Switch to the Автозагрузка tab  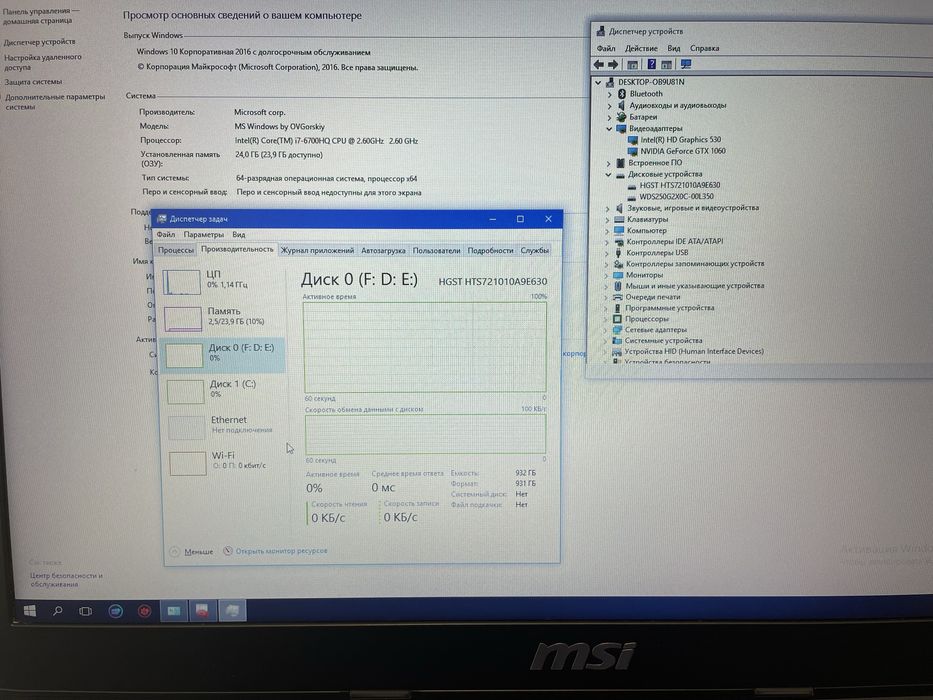pyautogui.click(x=383, y=251)
